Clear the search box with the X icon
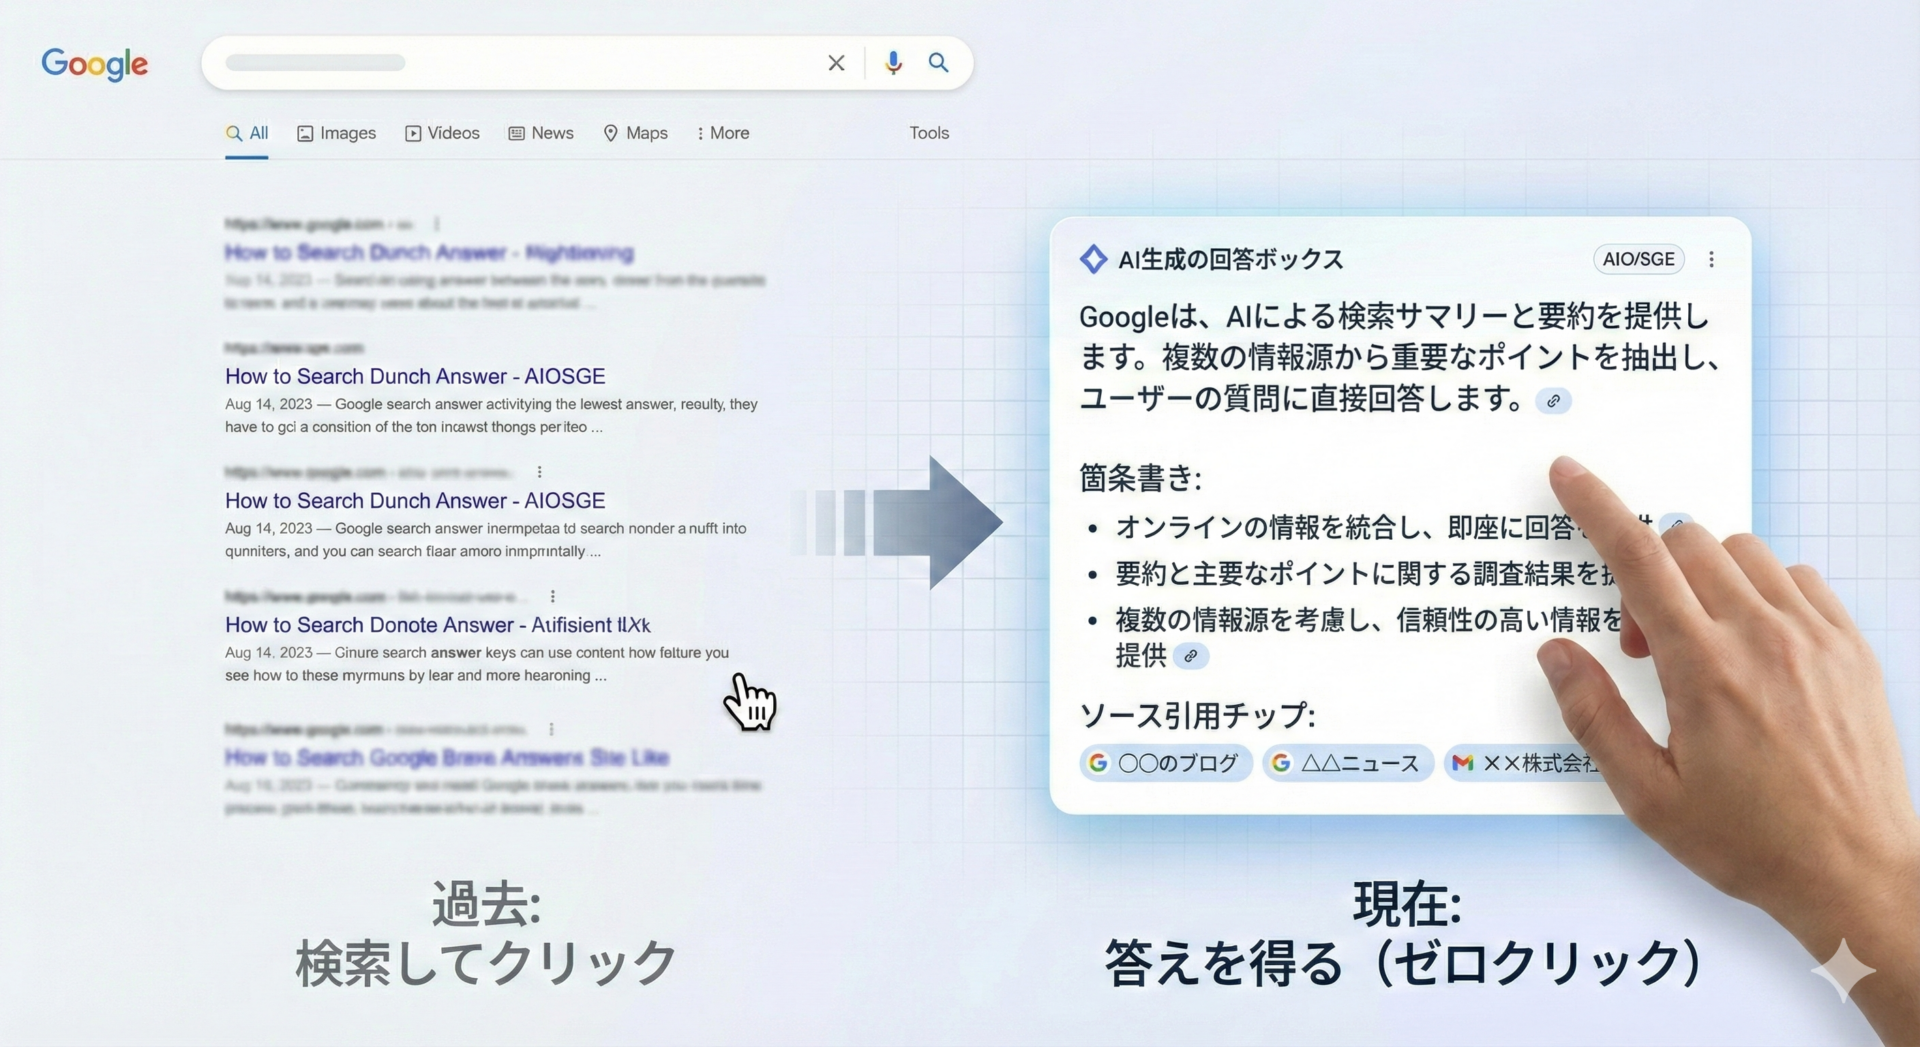This screenshot has height=1047, width=1920. (x=836, y=62)
